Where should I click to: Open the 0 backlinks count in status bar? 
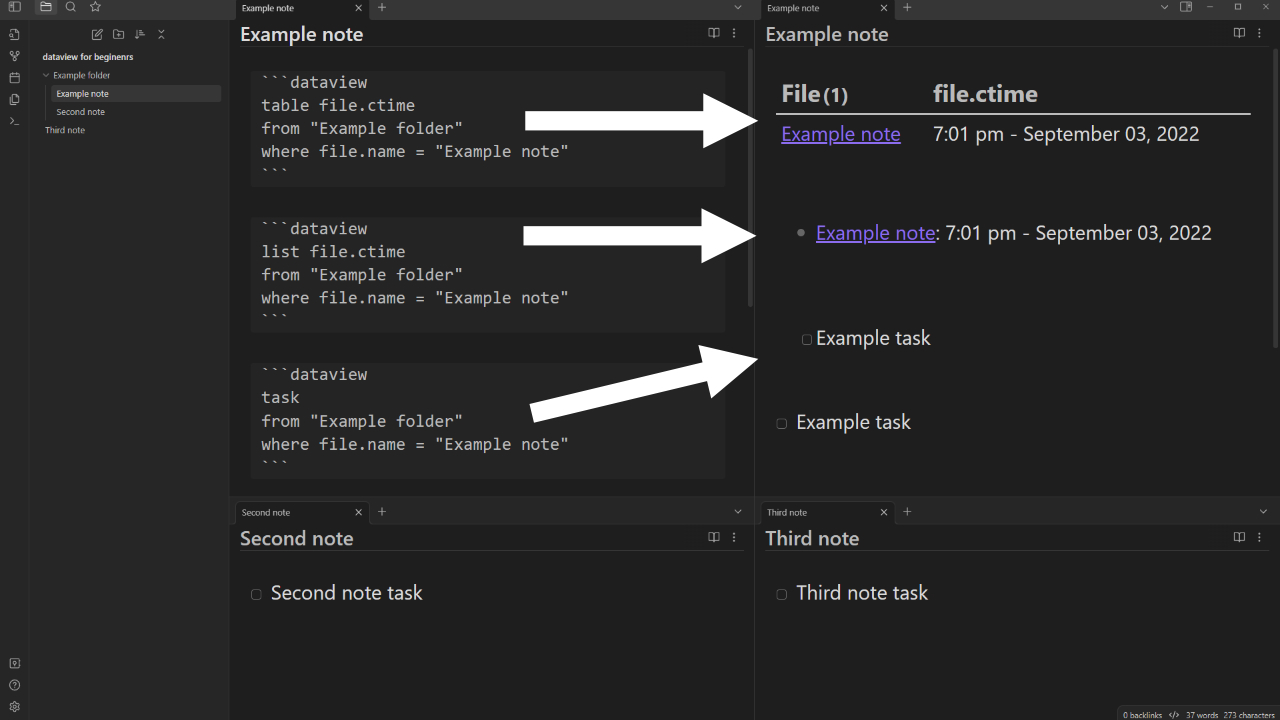(x=1142, y=714)
